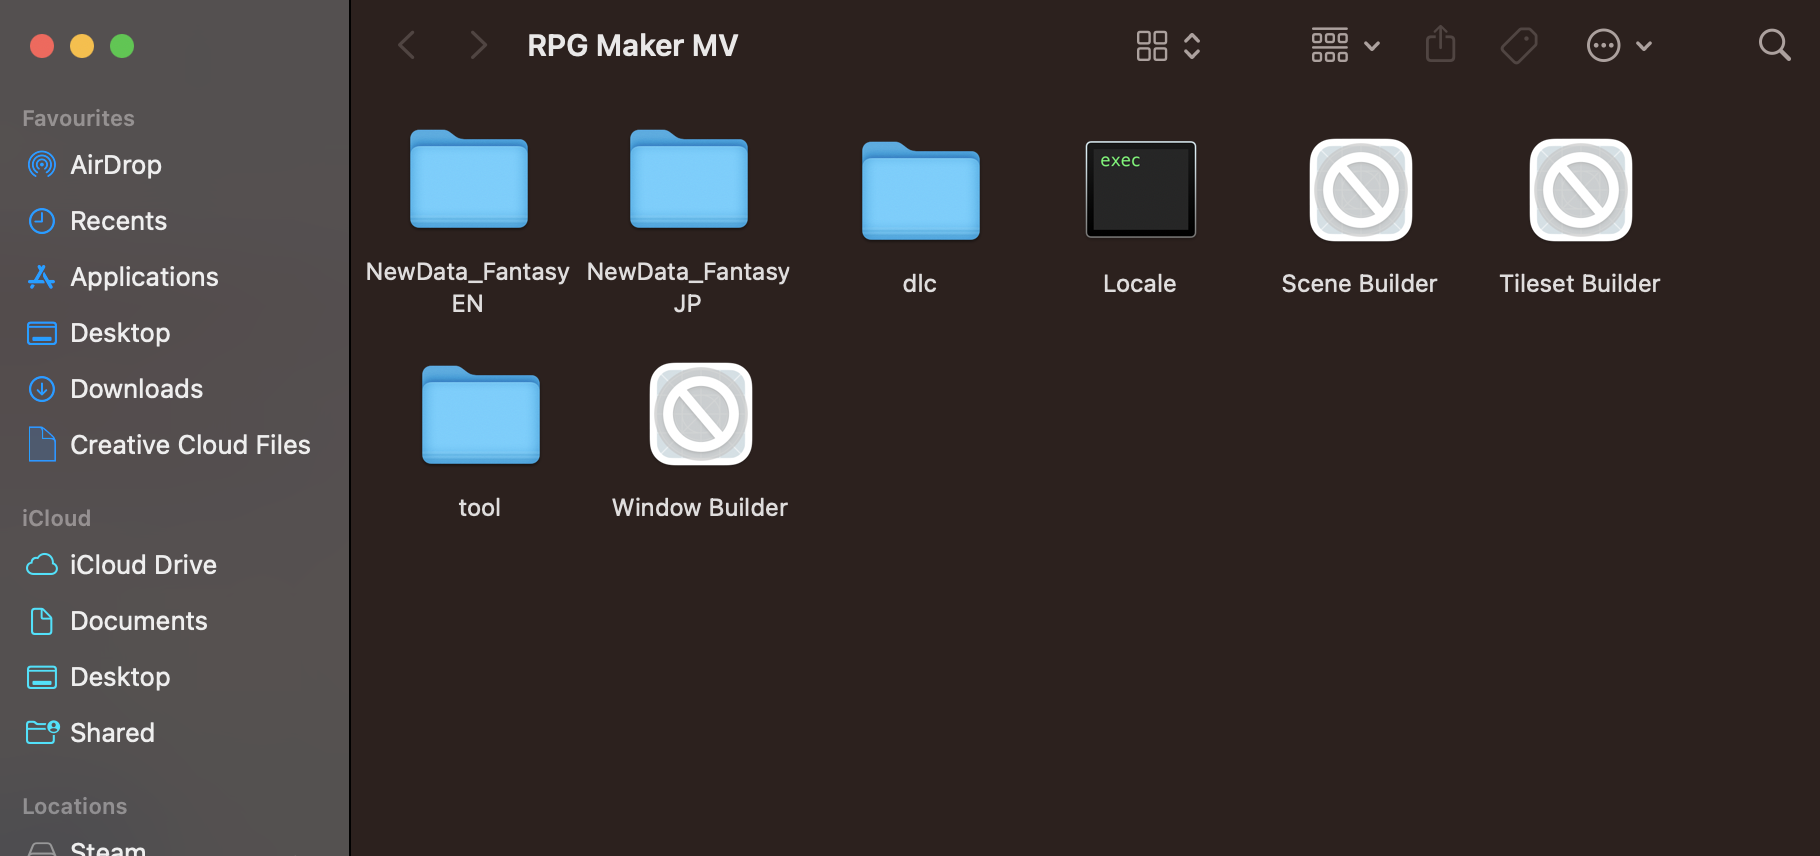Click the 'Locale' file name
This screenshot has height=856, width=1820.
coord(1140,284)
